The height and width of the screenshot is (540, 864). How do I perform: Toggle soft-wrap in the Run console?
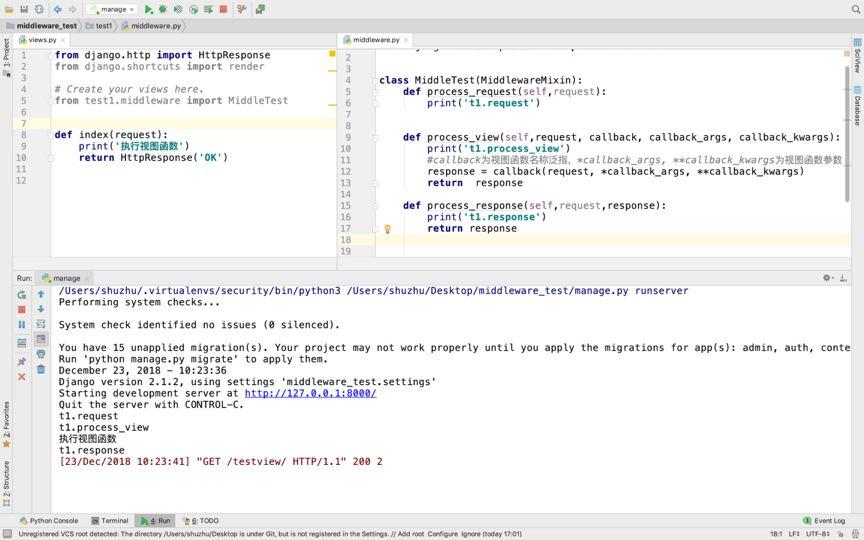pos(41,324)
